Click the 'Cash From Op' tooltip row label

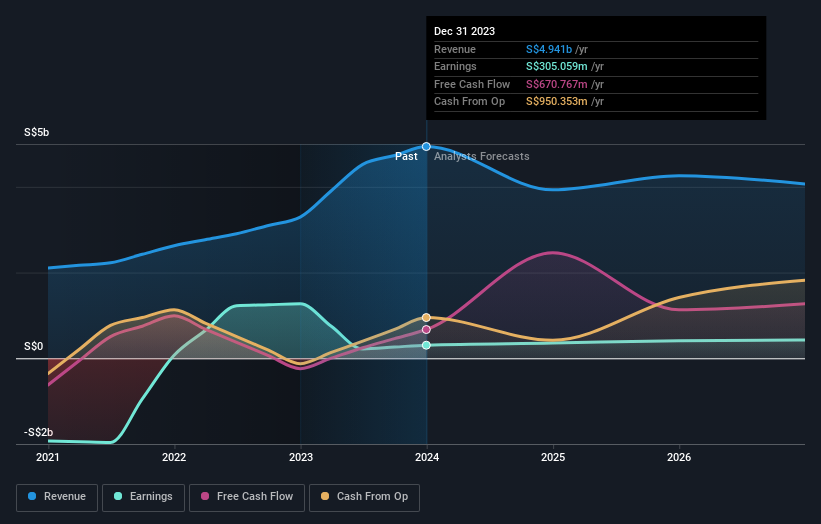(x=469, y=102)
